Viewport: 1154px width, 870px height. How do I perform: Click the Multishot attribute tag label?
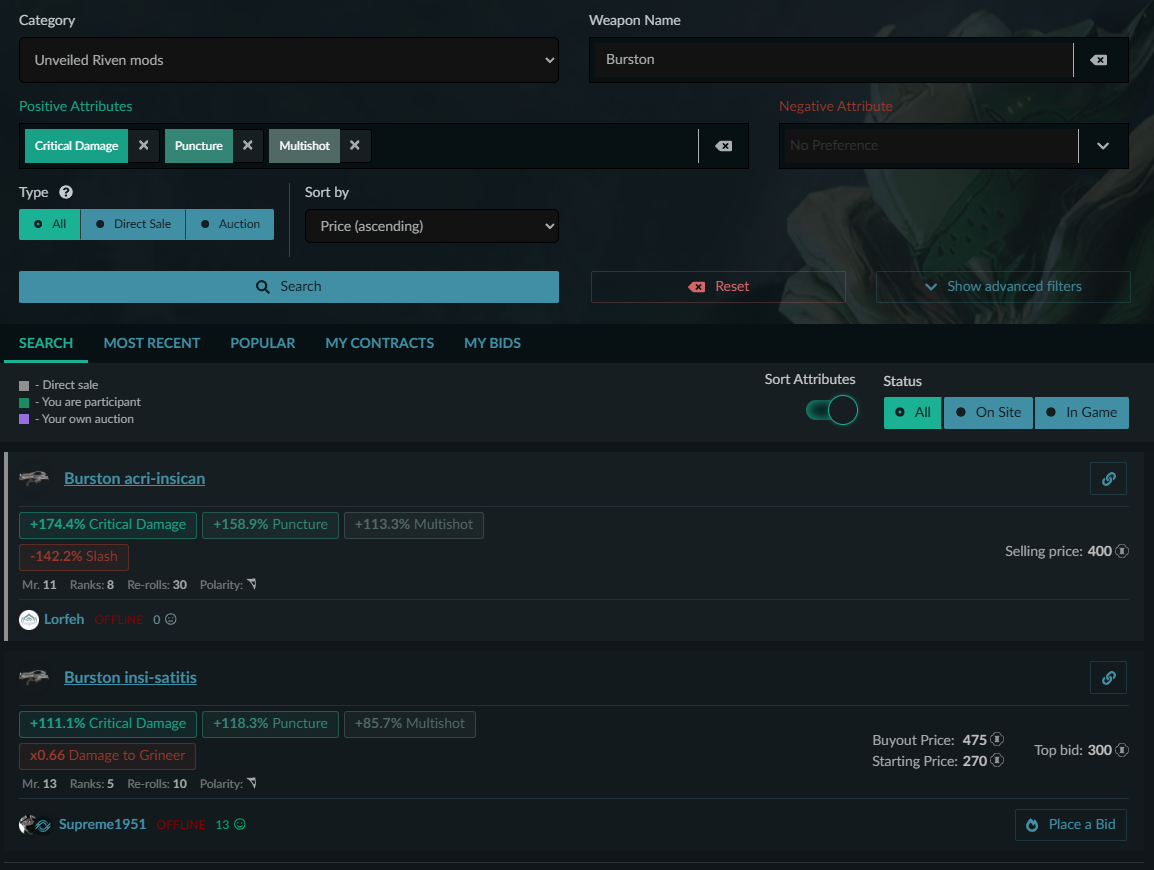coord(305,146)
